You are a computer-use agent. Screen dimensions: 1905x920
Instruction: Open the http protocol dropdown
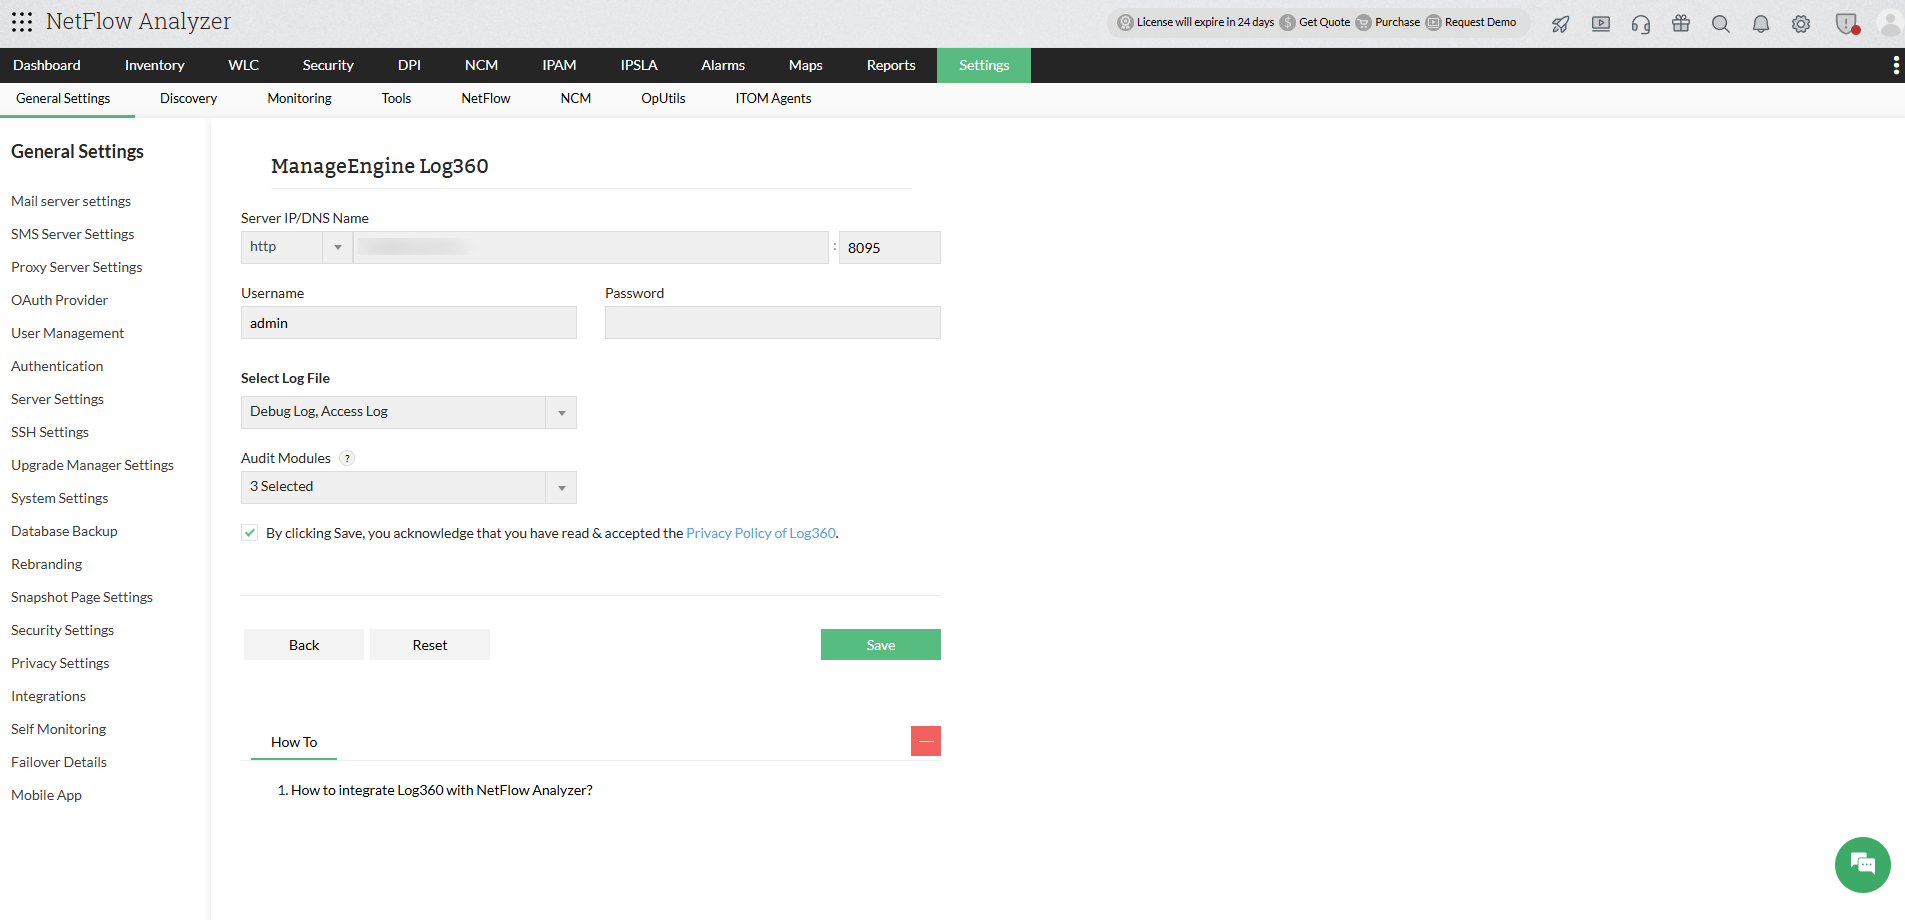click(x=296, y=247)
